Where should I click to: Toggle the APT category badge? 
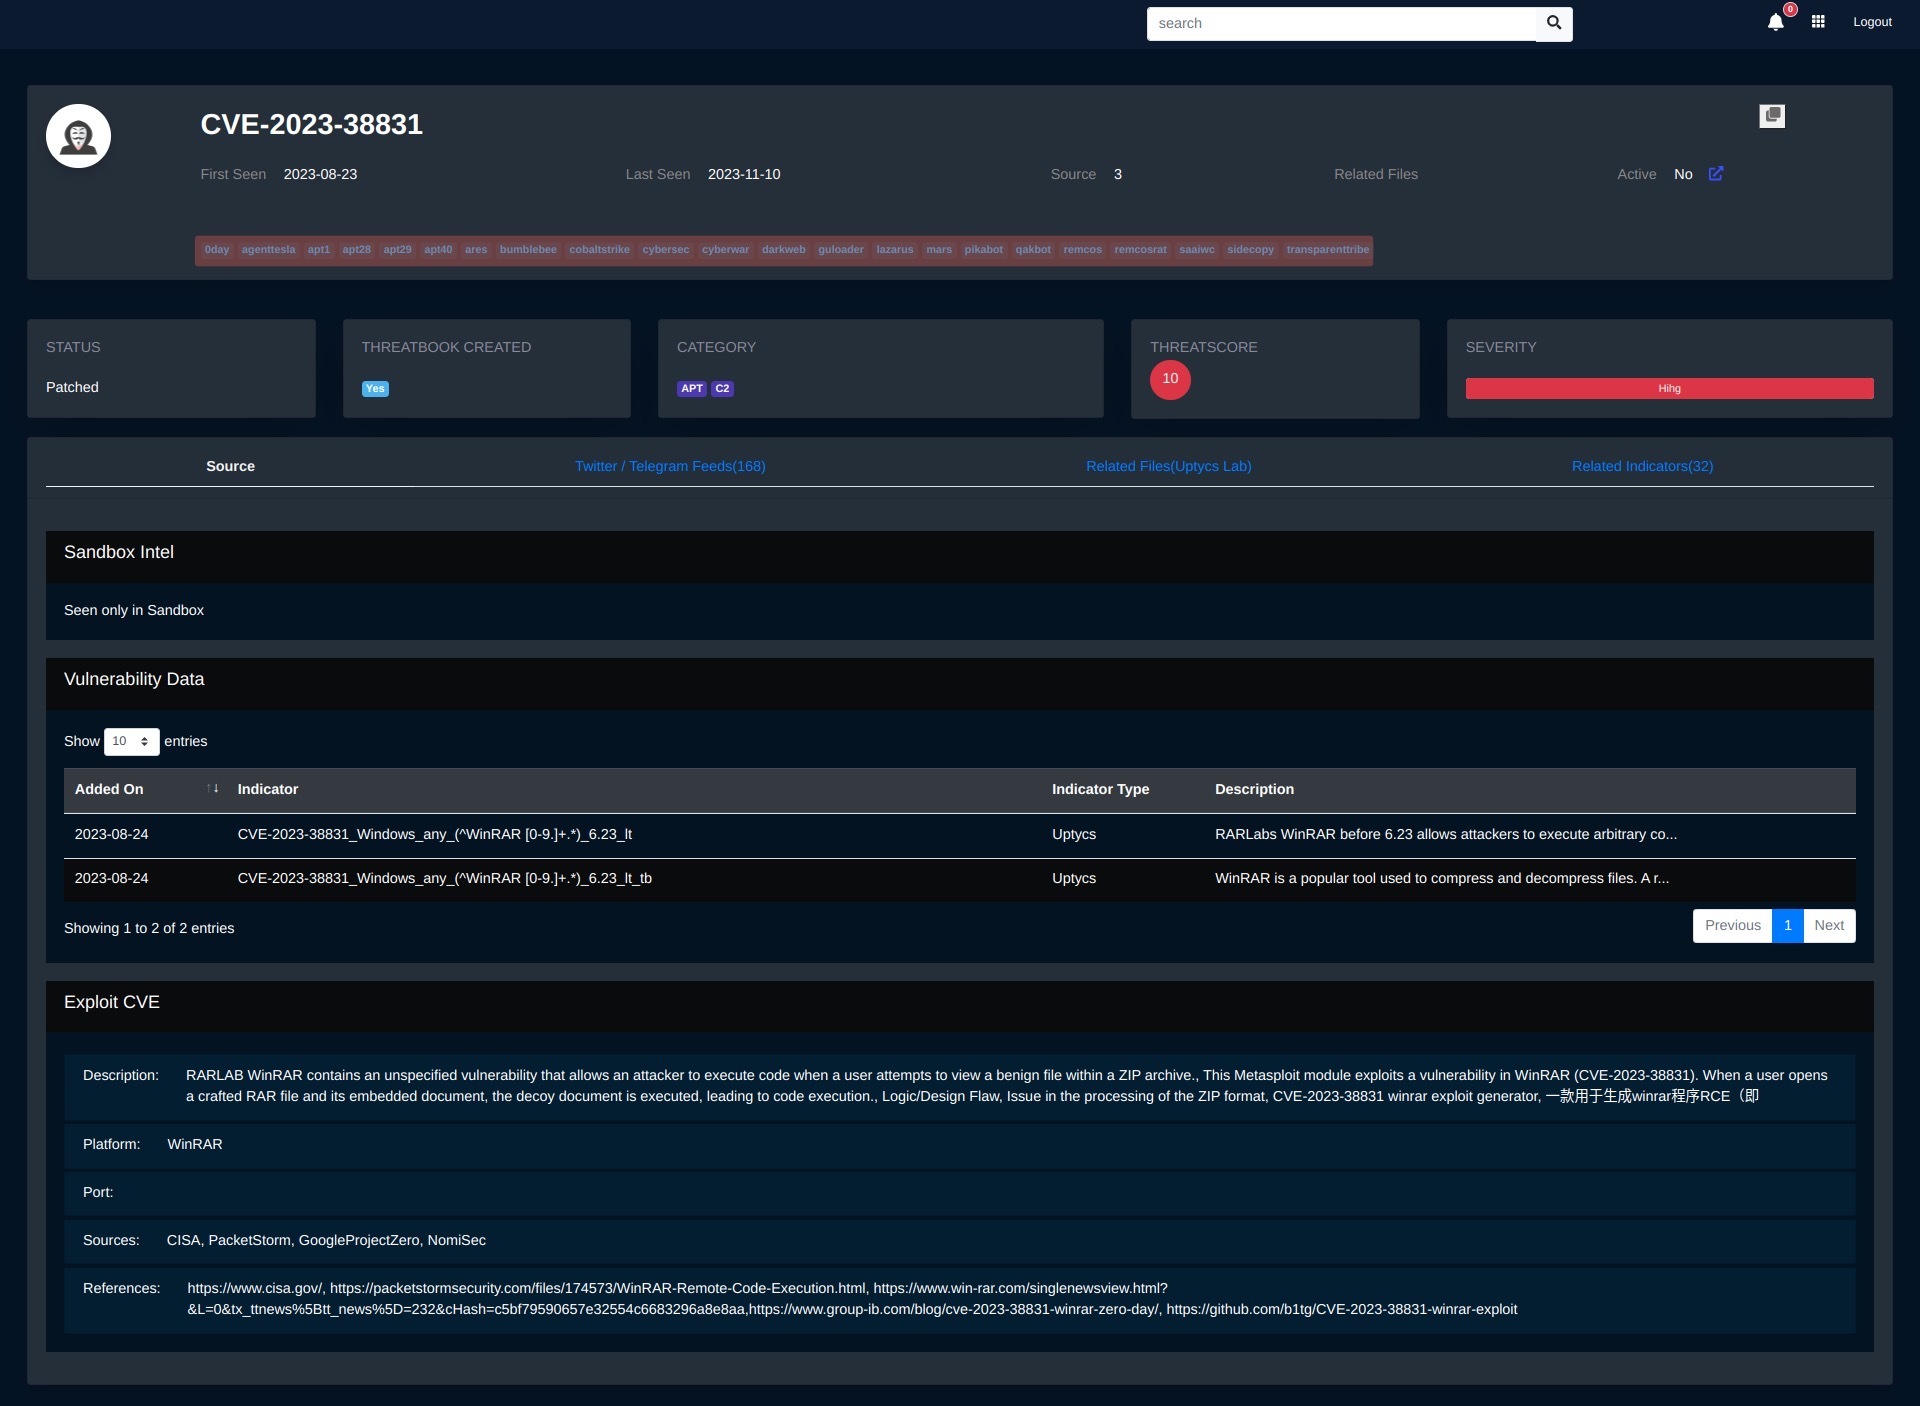[x=692, y=388]
